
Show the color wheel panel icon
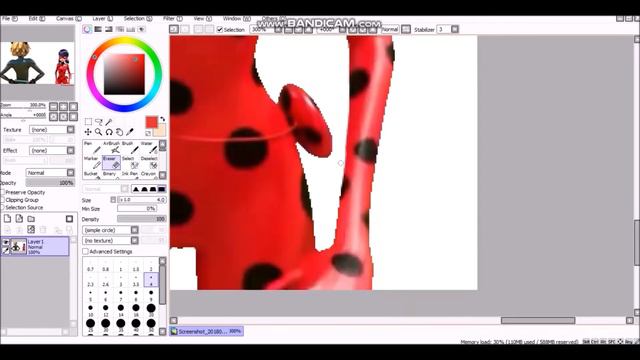[87, 29]
